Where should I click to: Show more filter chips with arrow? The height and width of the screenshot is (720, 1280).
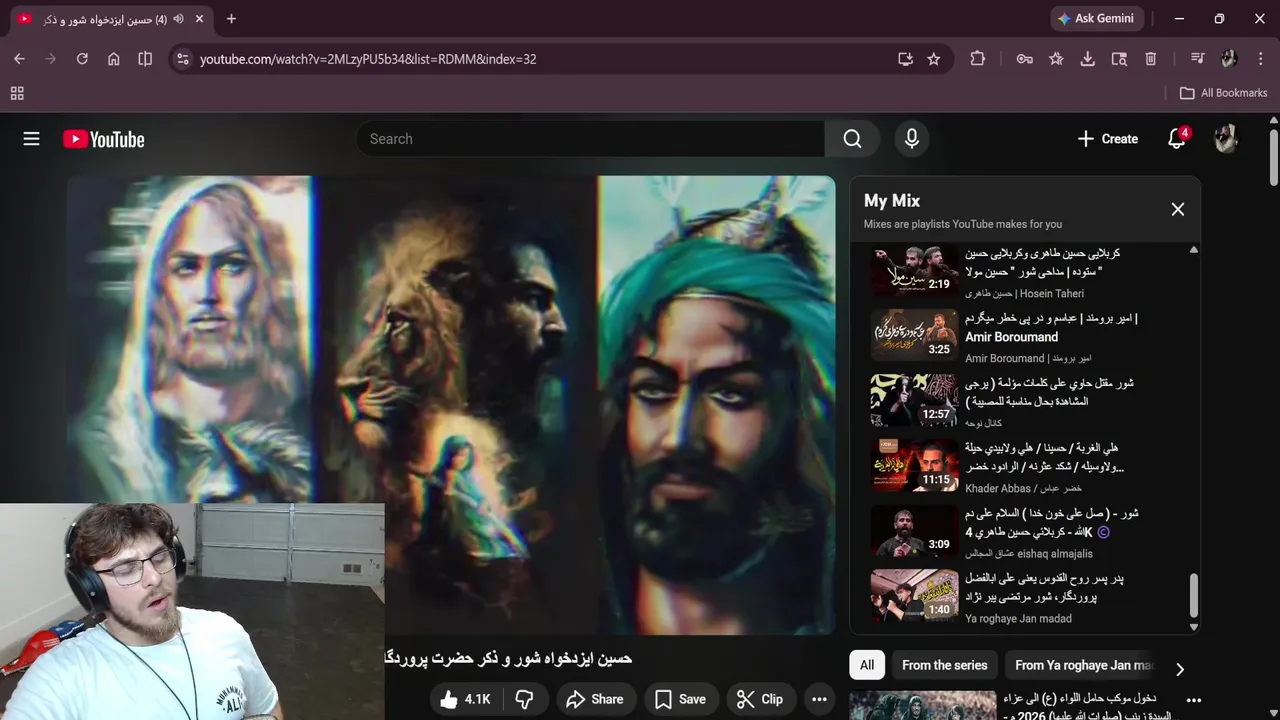pos(1180,668)
